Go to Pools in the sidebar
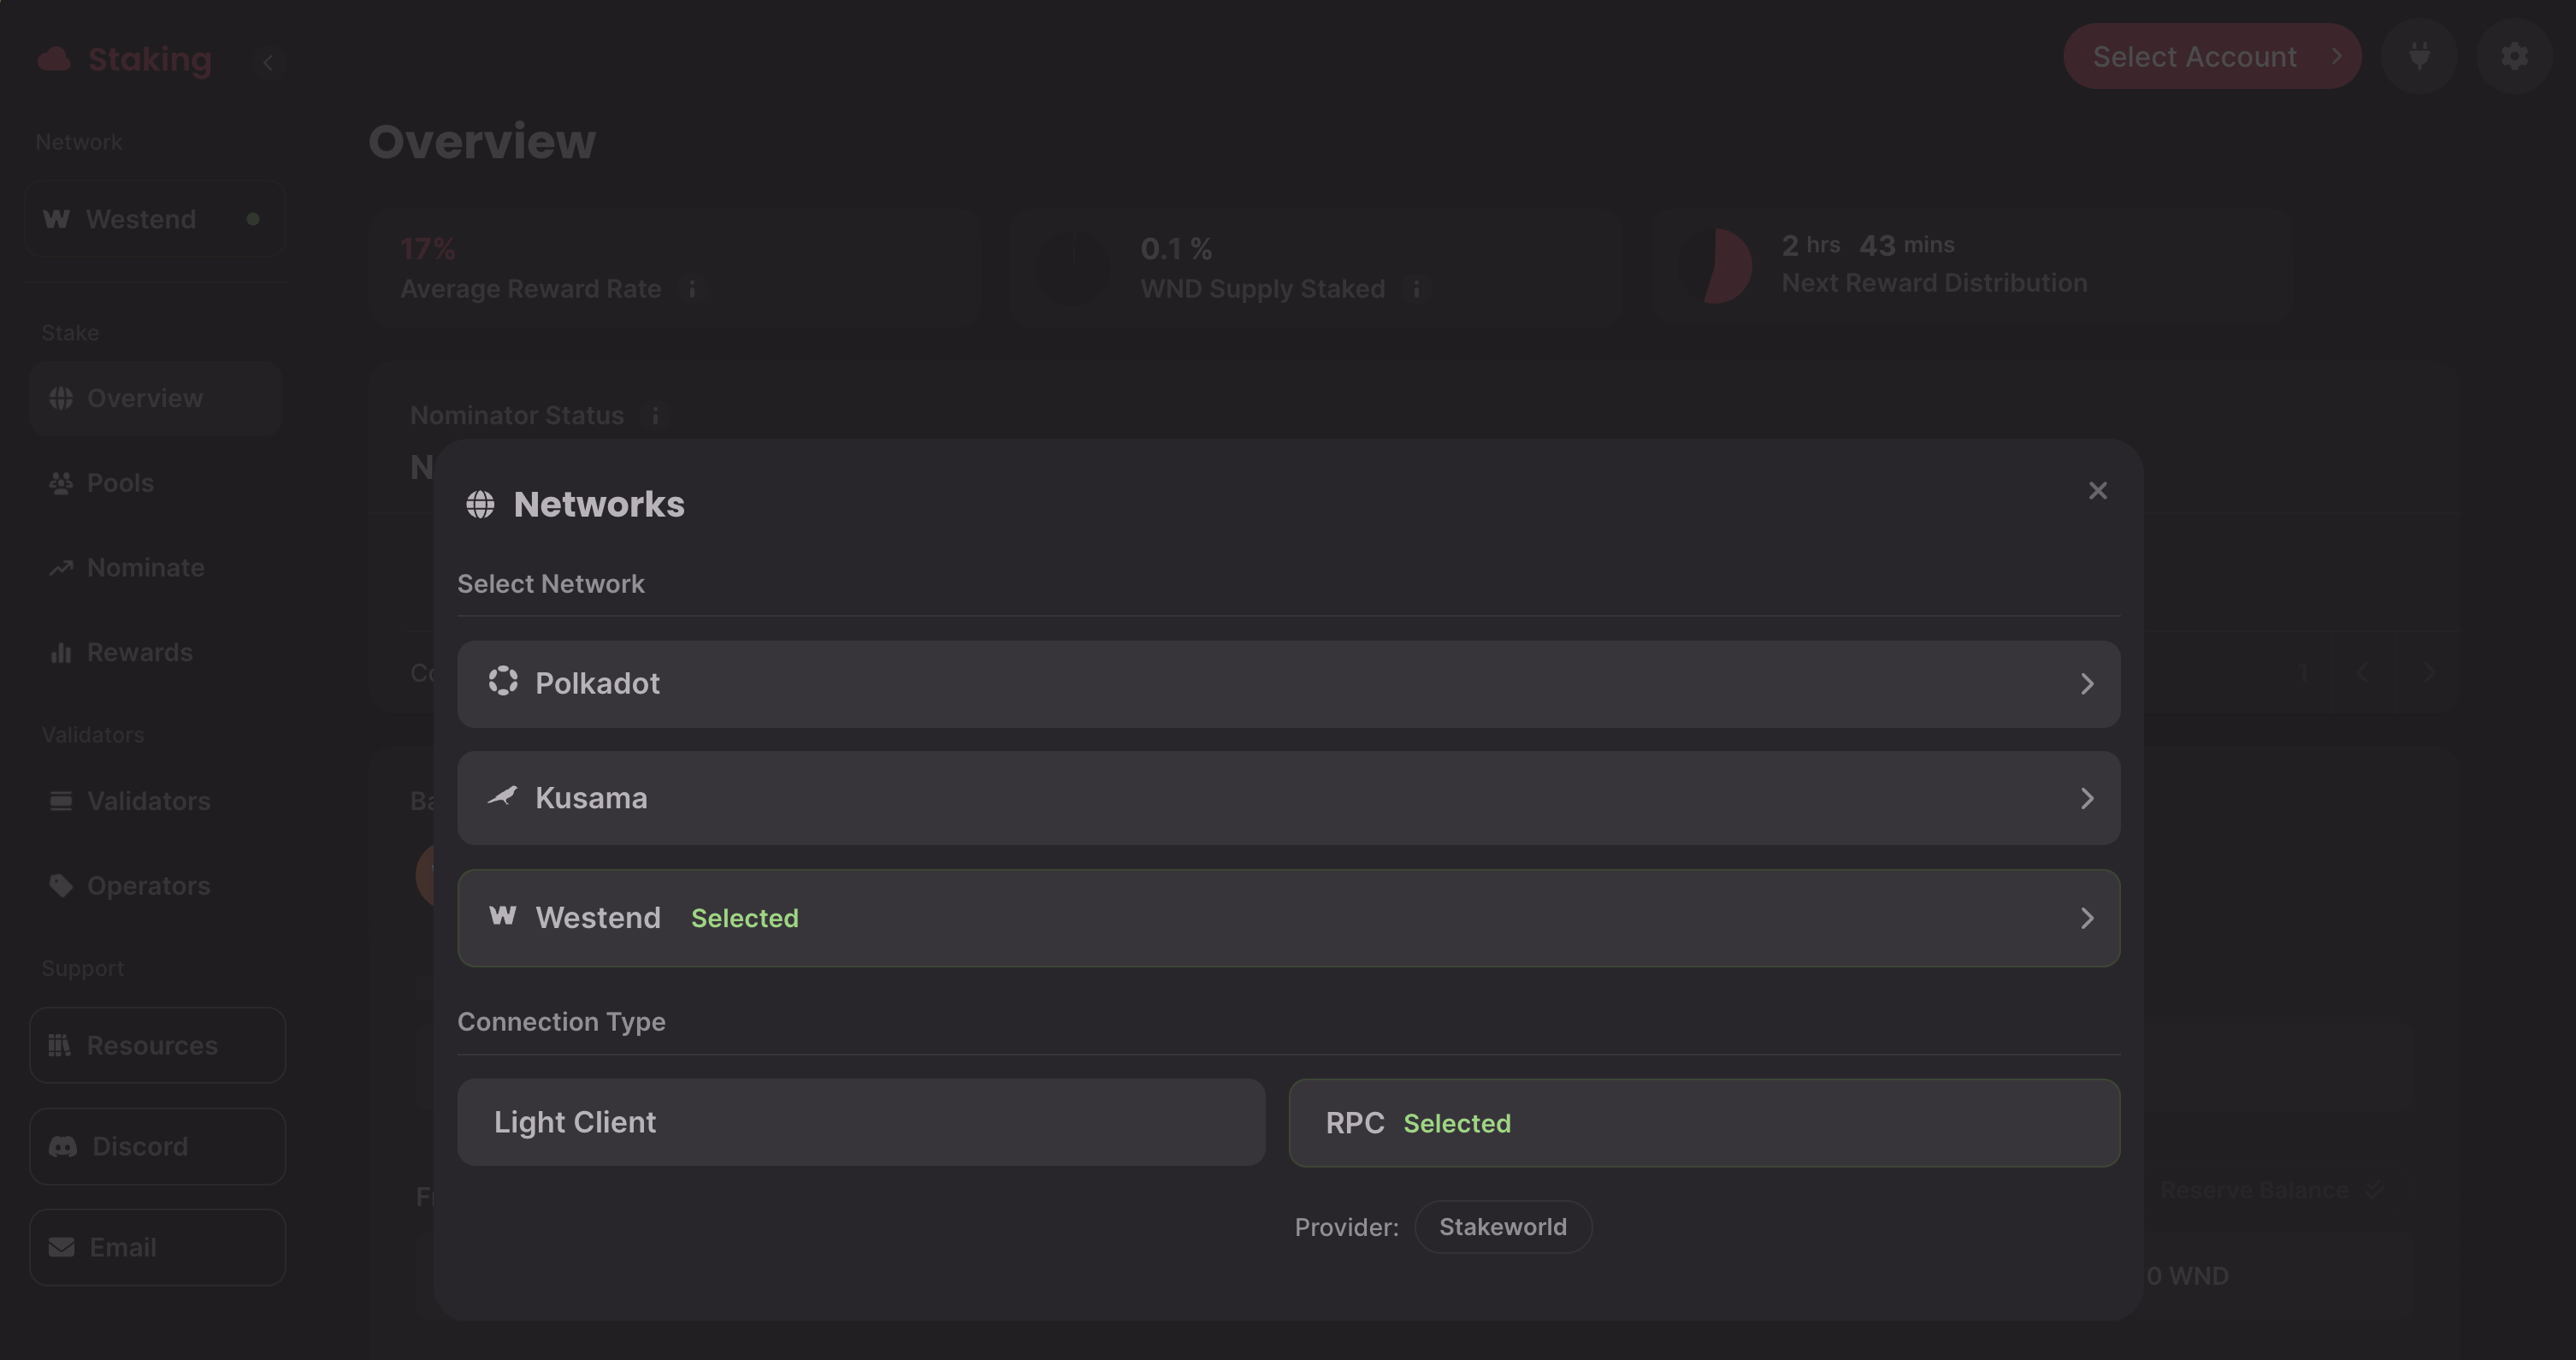 pos(155,483)
